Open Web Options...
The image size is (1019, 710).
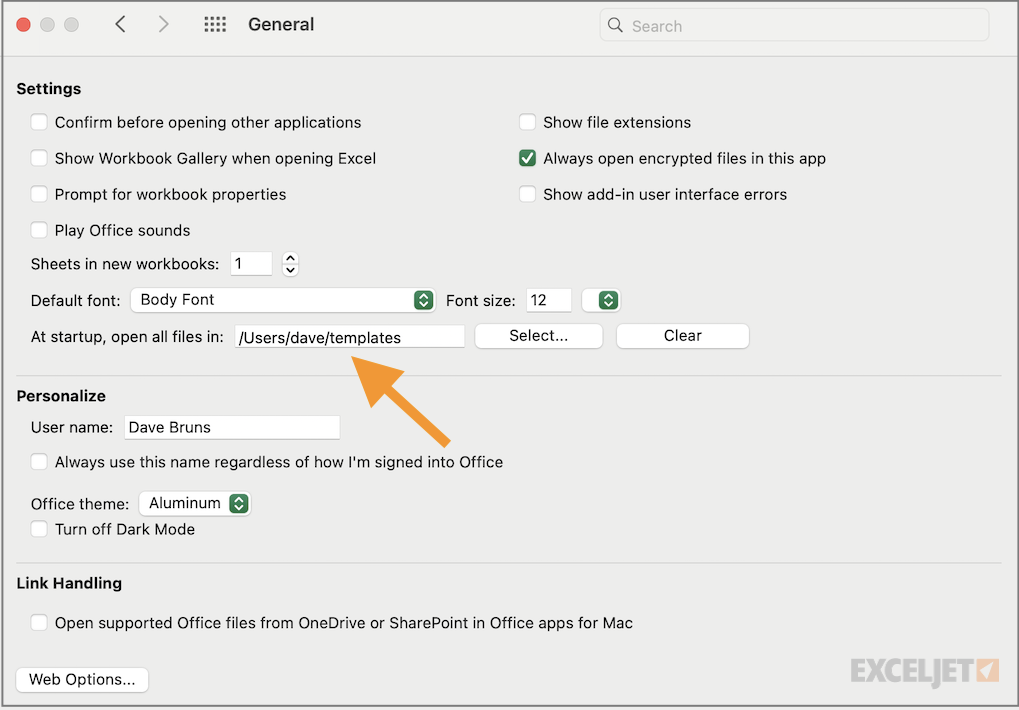[82, 679]
